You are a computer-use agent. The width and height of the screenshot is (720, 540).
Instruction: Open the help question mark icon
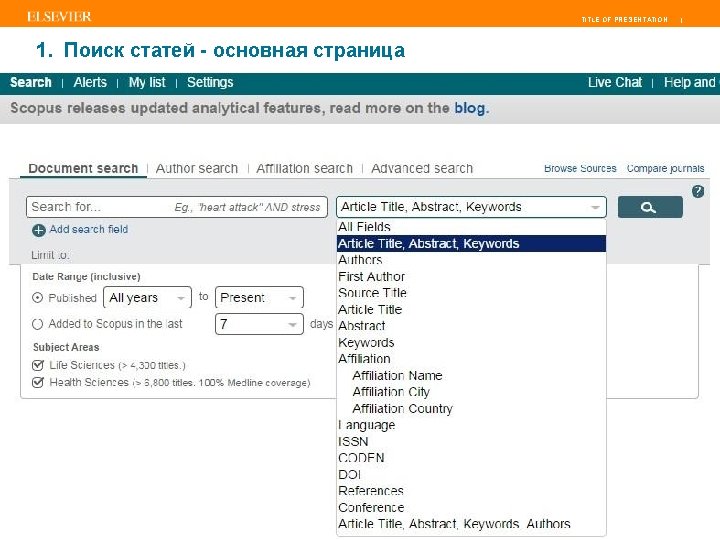click(x=698, y=191)
